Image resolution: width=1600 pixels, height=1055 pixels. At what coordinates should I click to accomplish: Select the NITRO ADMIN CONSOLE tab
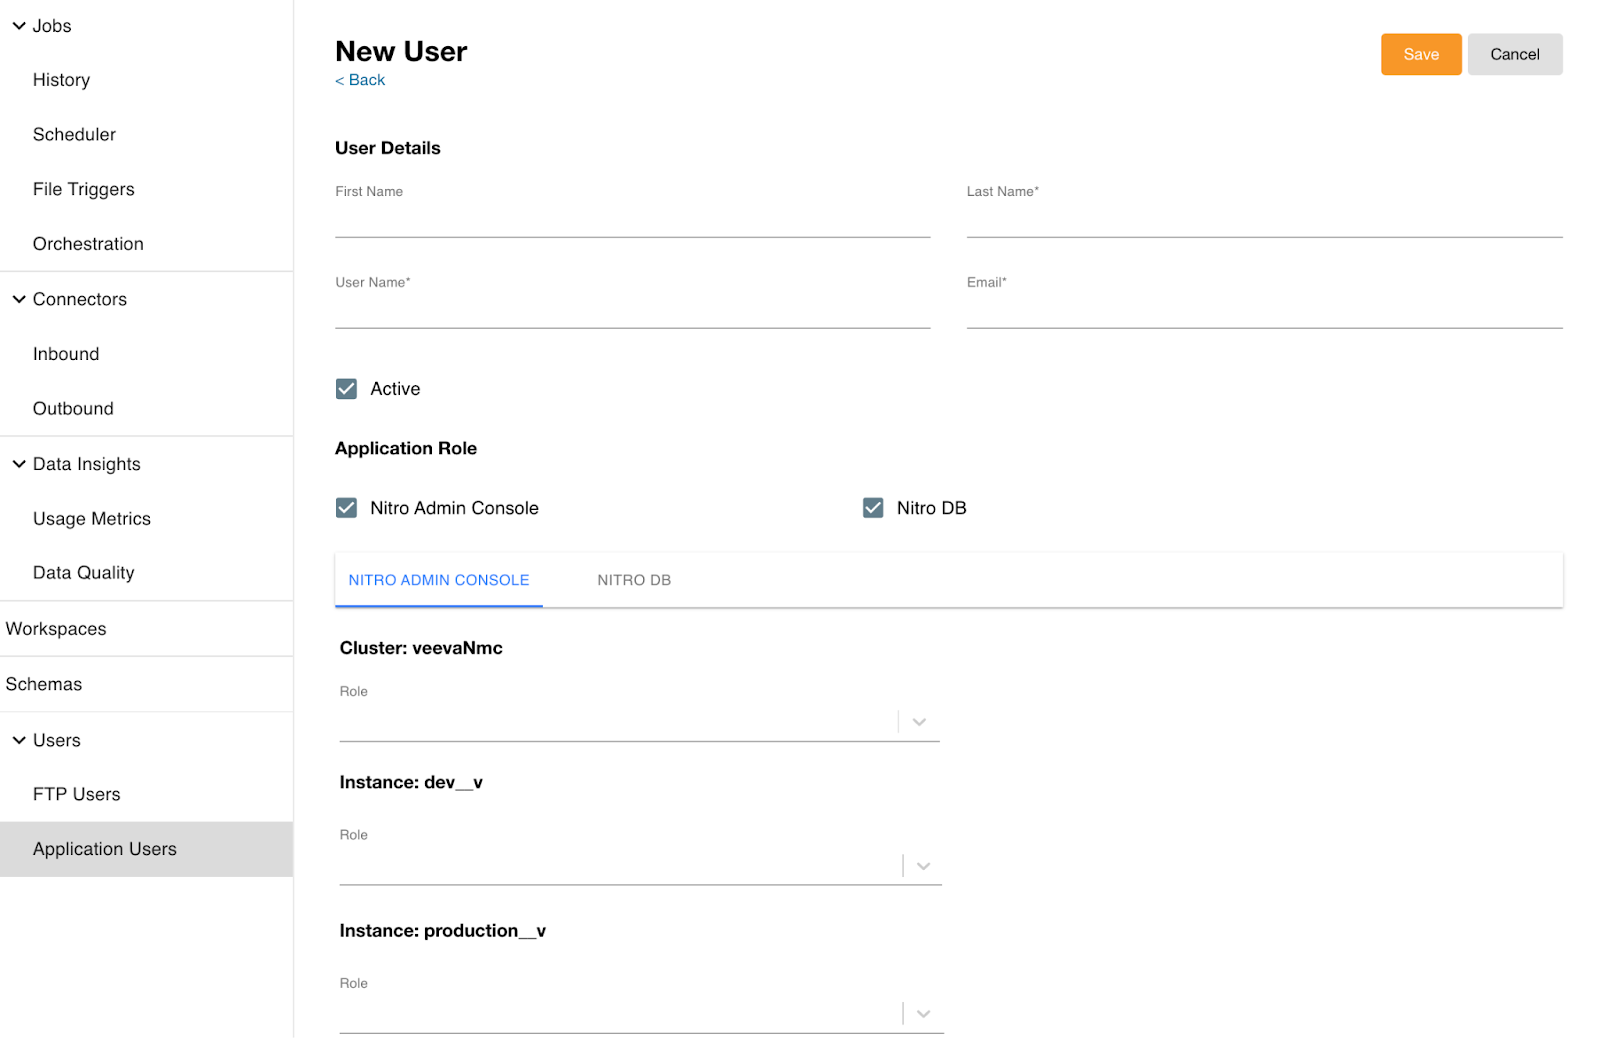point(439,580)
